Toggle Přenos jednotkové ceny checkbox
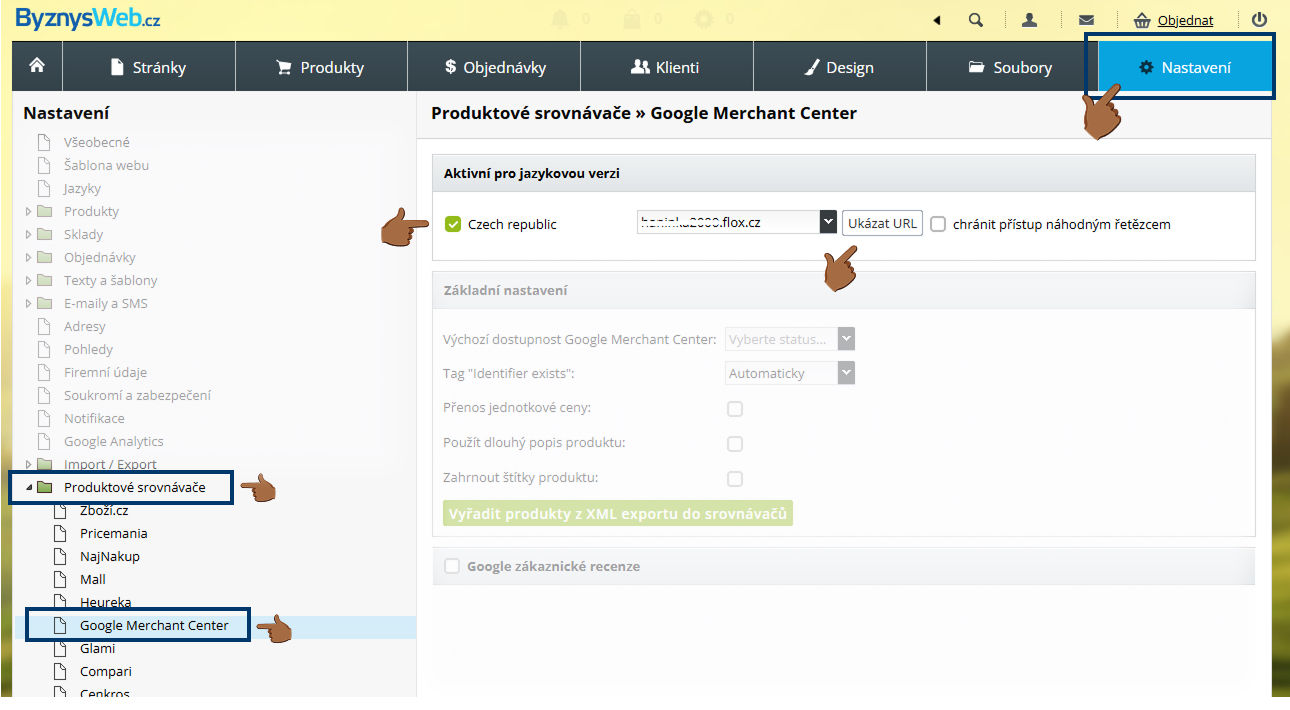 (735, 409)
